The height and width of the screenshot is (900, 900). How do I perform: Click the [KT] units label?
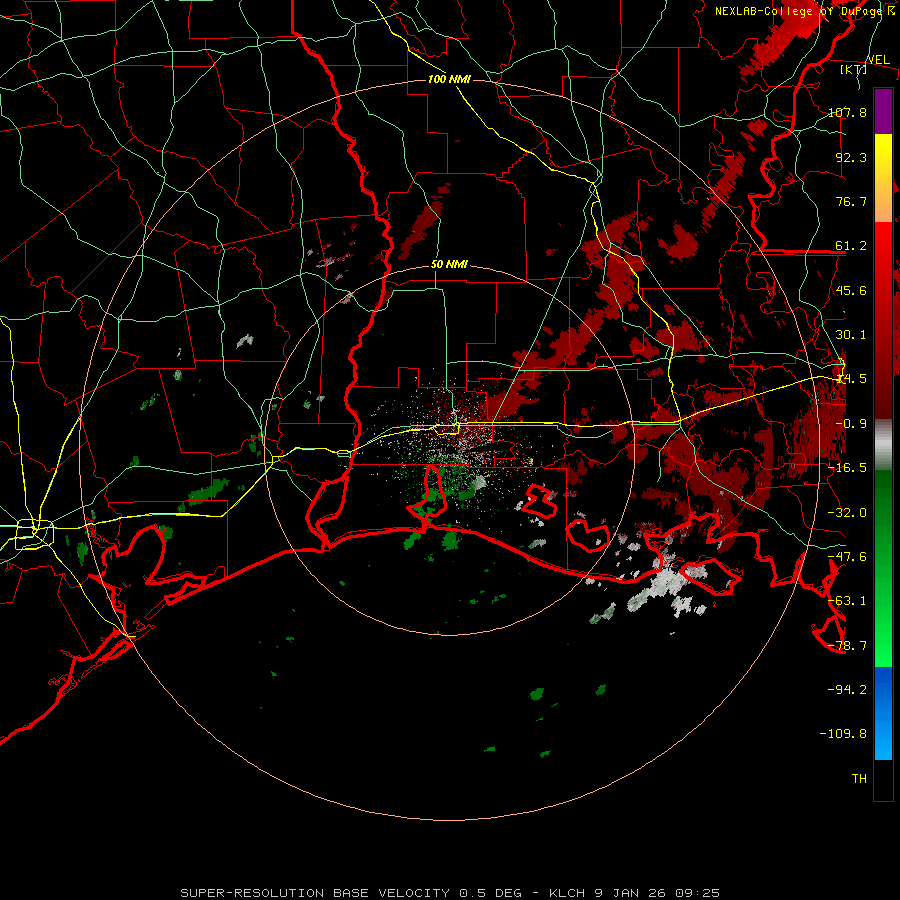pyautogui.click(x=854, y=69)
